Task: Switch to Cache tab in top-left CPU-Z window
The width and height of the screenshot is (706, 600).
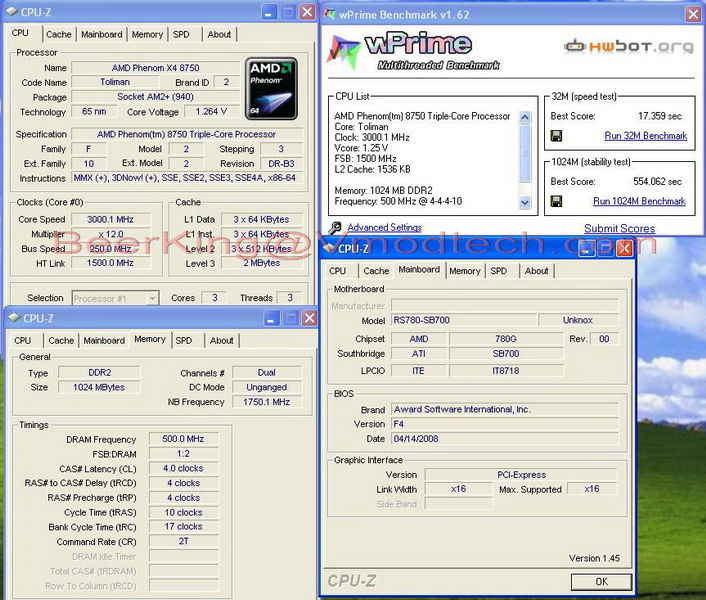Action: pyautogui.click(x=59, y=34)
